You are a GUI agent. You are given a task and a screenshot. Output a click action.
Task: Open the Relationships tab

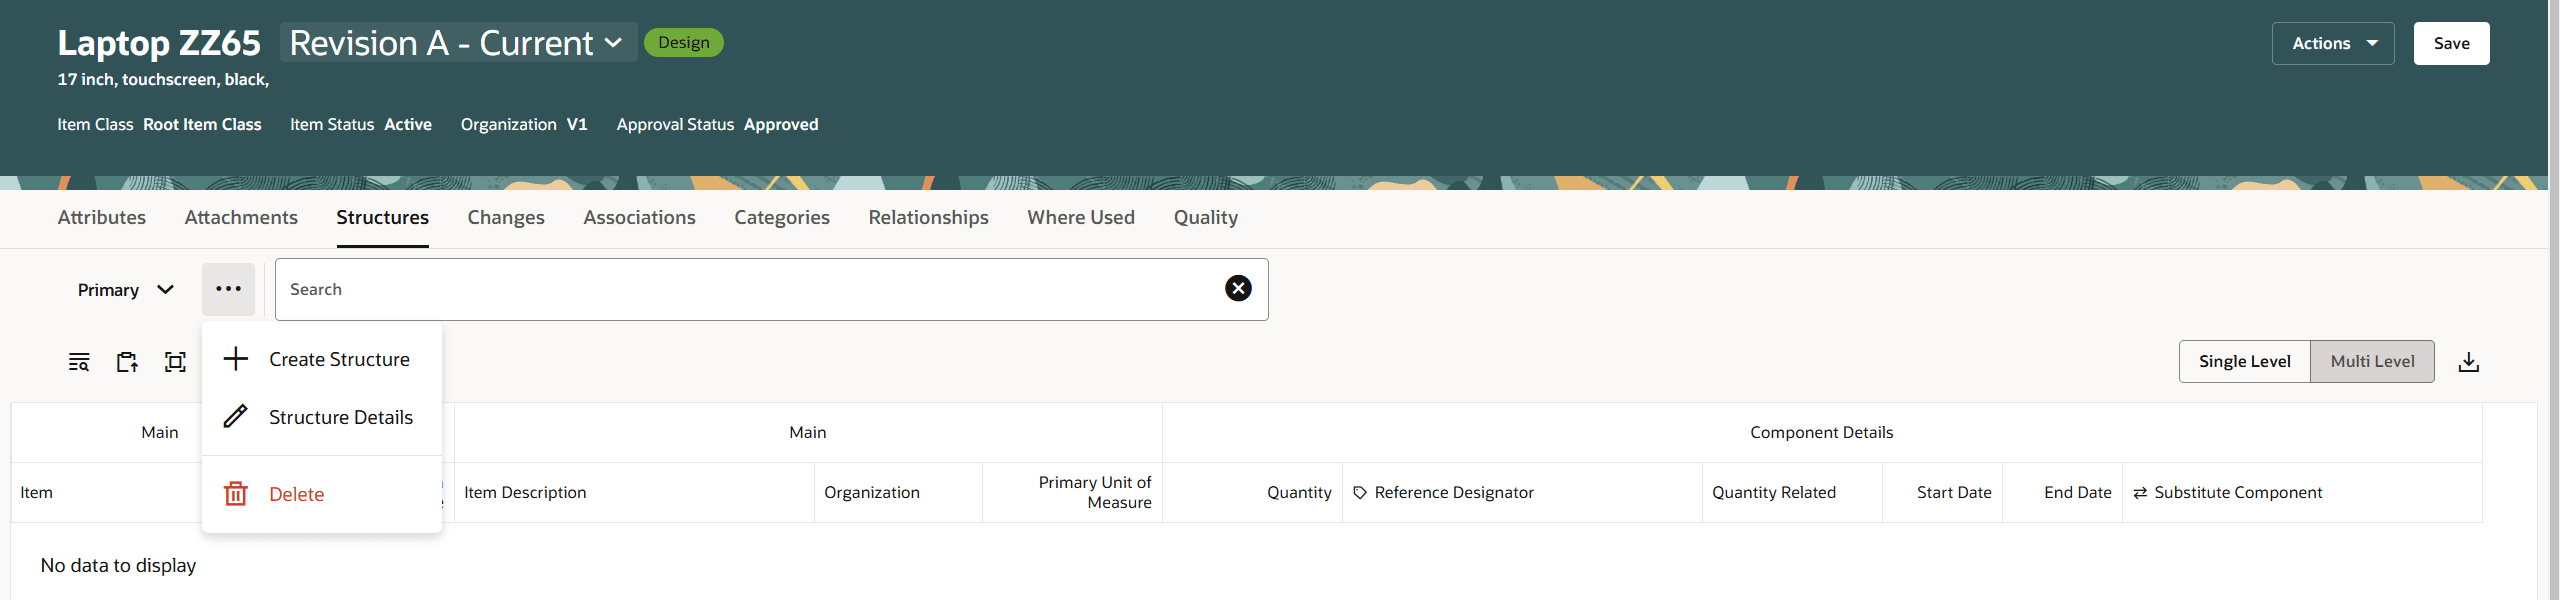928,218
